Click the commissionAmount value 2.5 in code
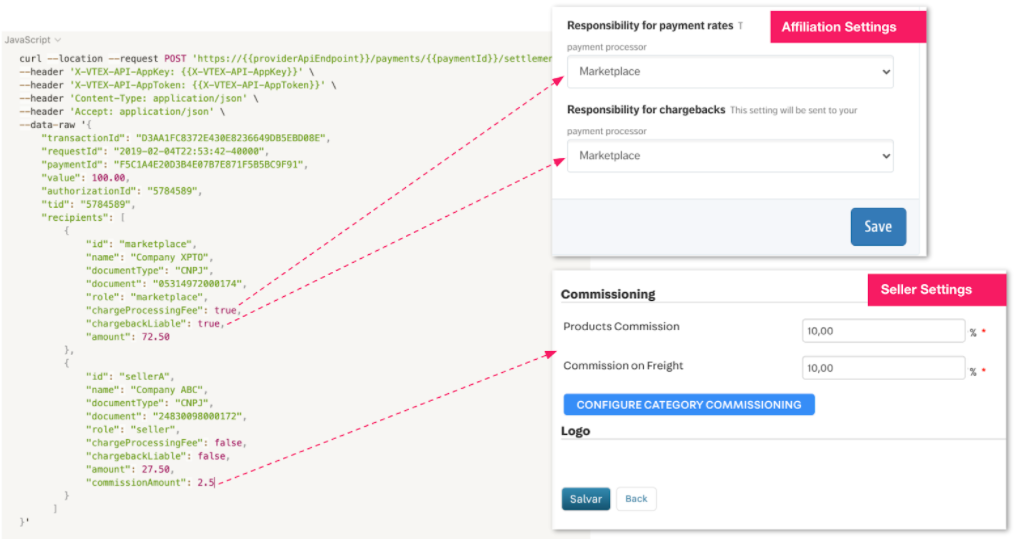This screenshot has width=1014, height=539. [206, 483]
